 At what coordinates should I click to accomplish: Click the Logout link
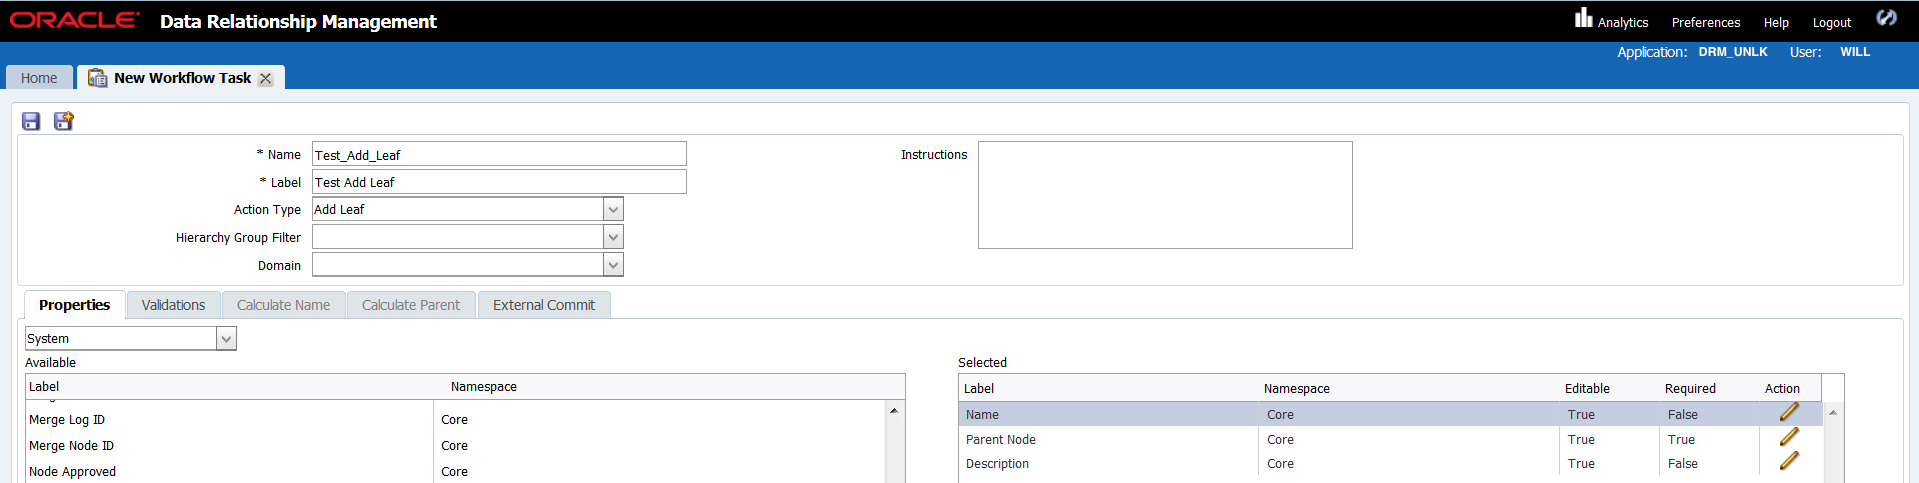1831,22
